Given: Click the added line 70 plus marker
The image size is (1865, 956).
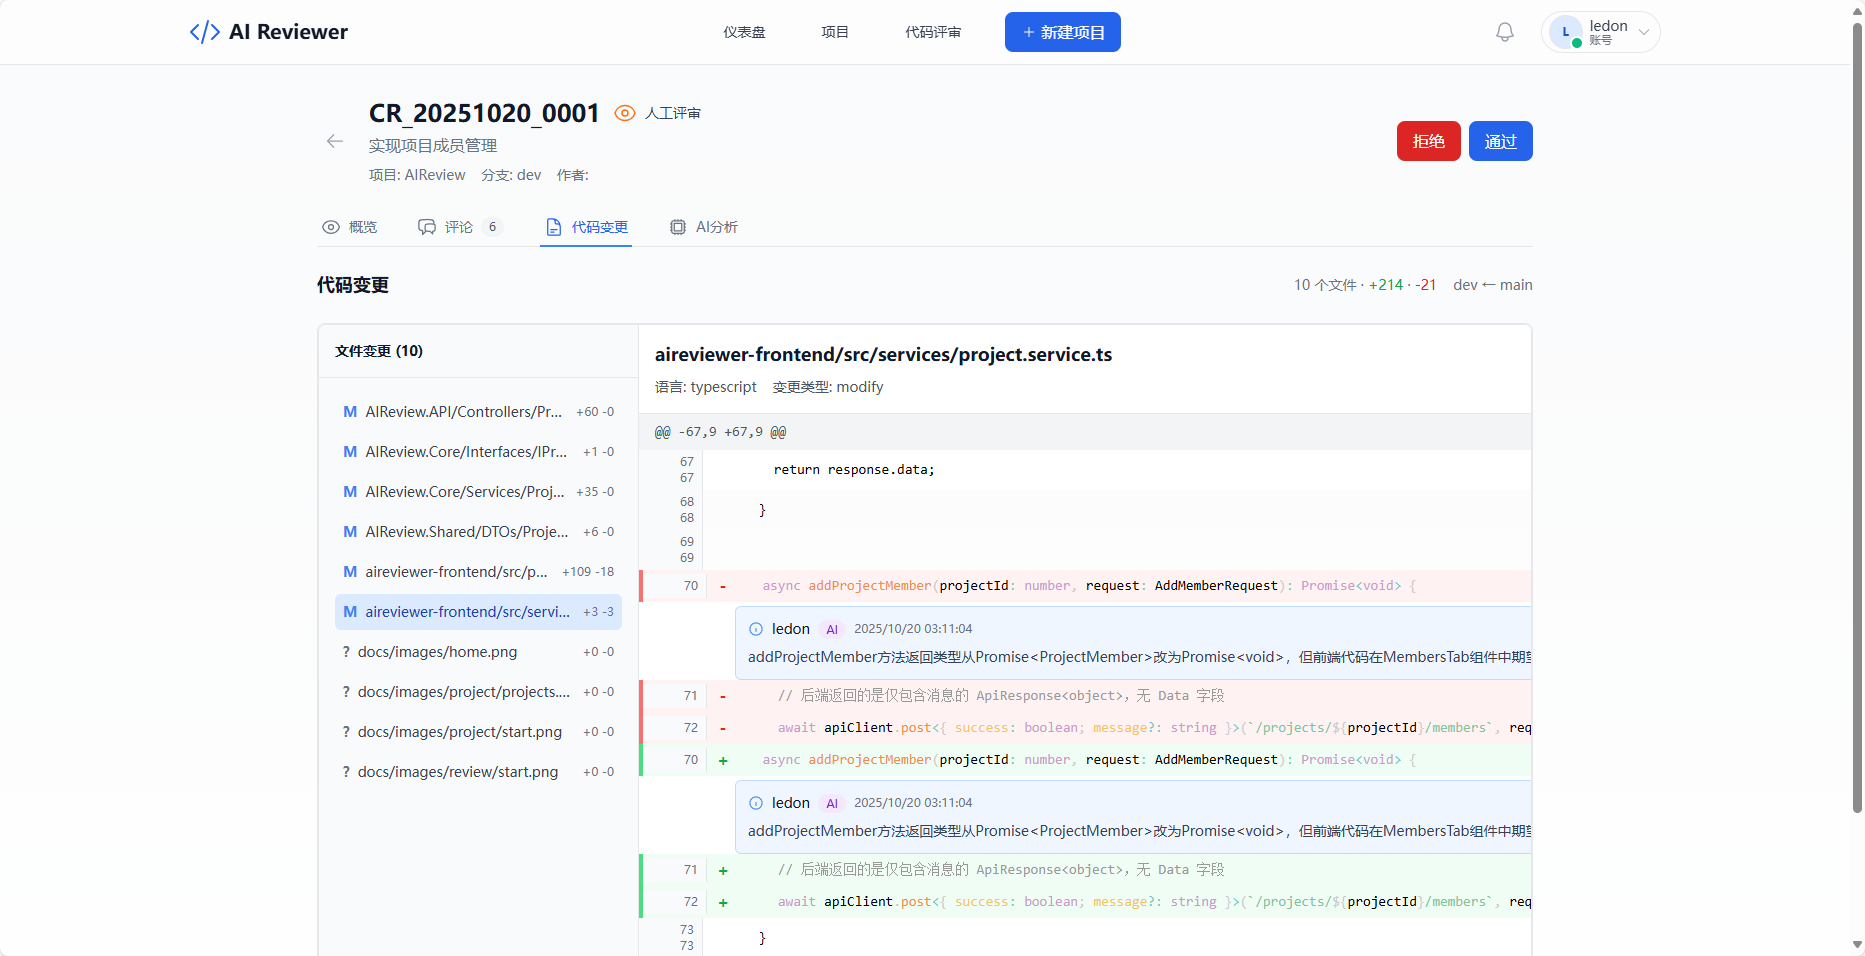Looking at the screenshot, I should point(723,760).
